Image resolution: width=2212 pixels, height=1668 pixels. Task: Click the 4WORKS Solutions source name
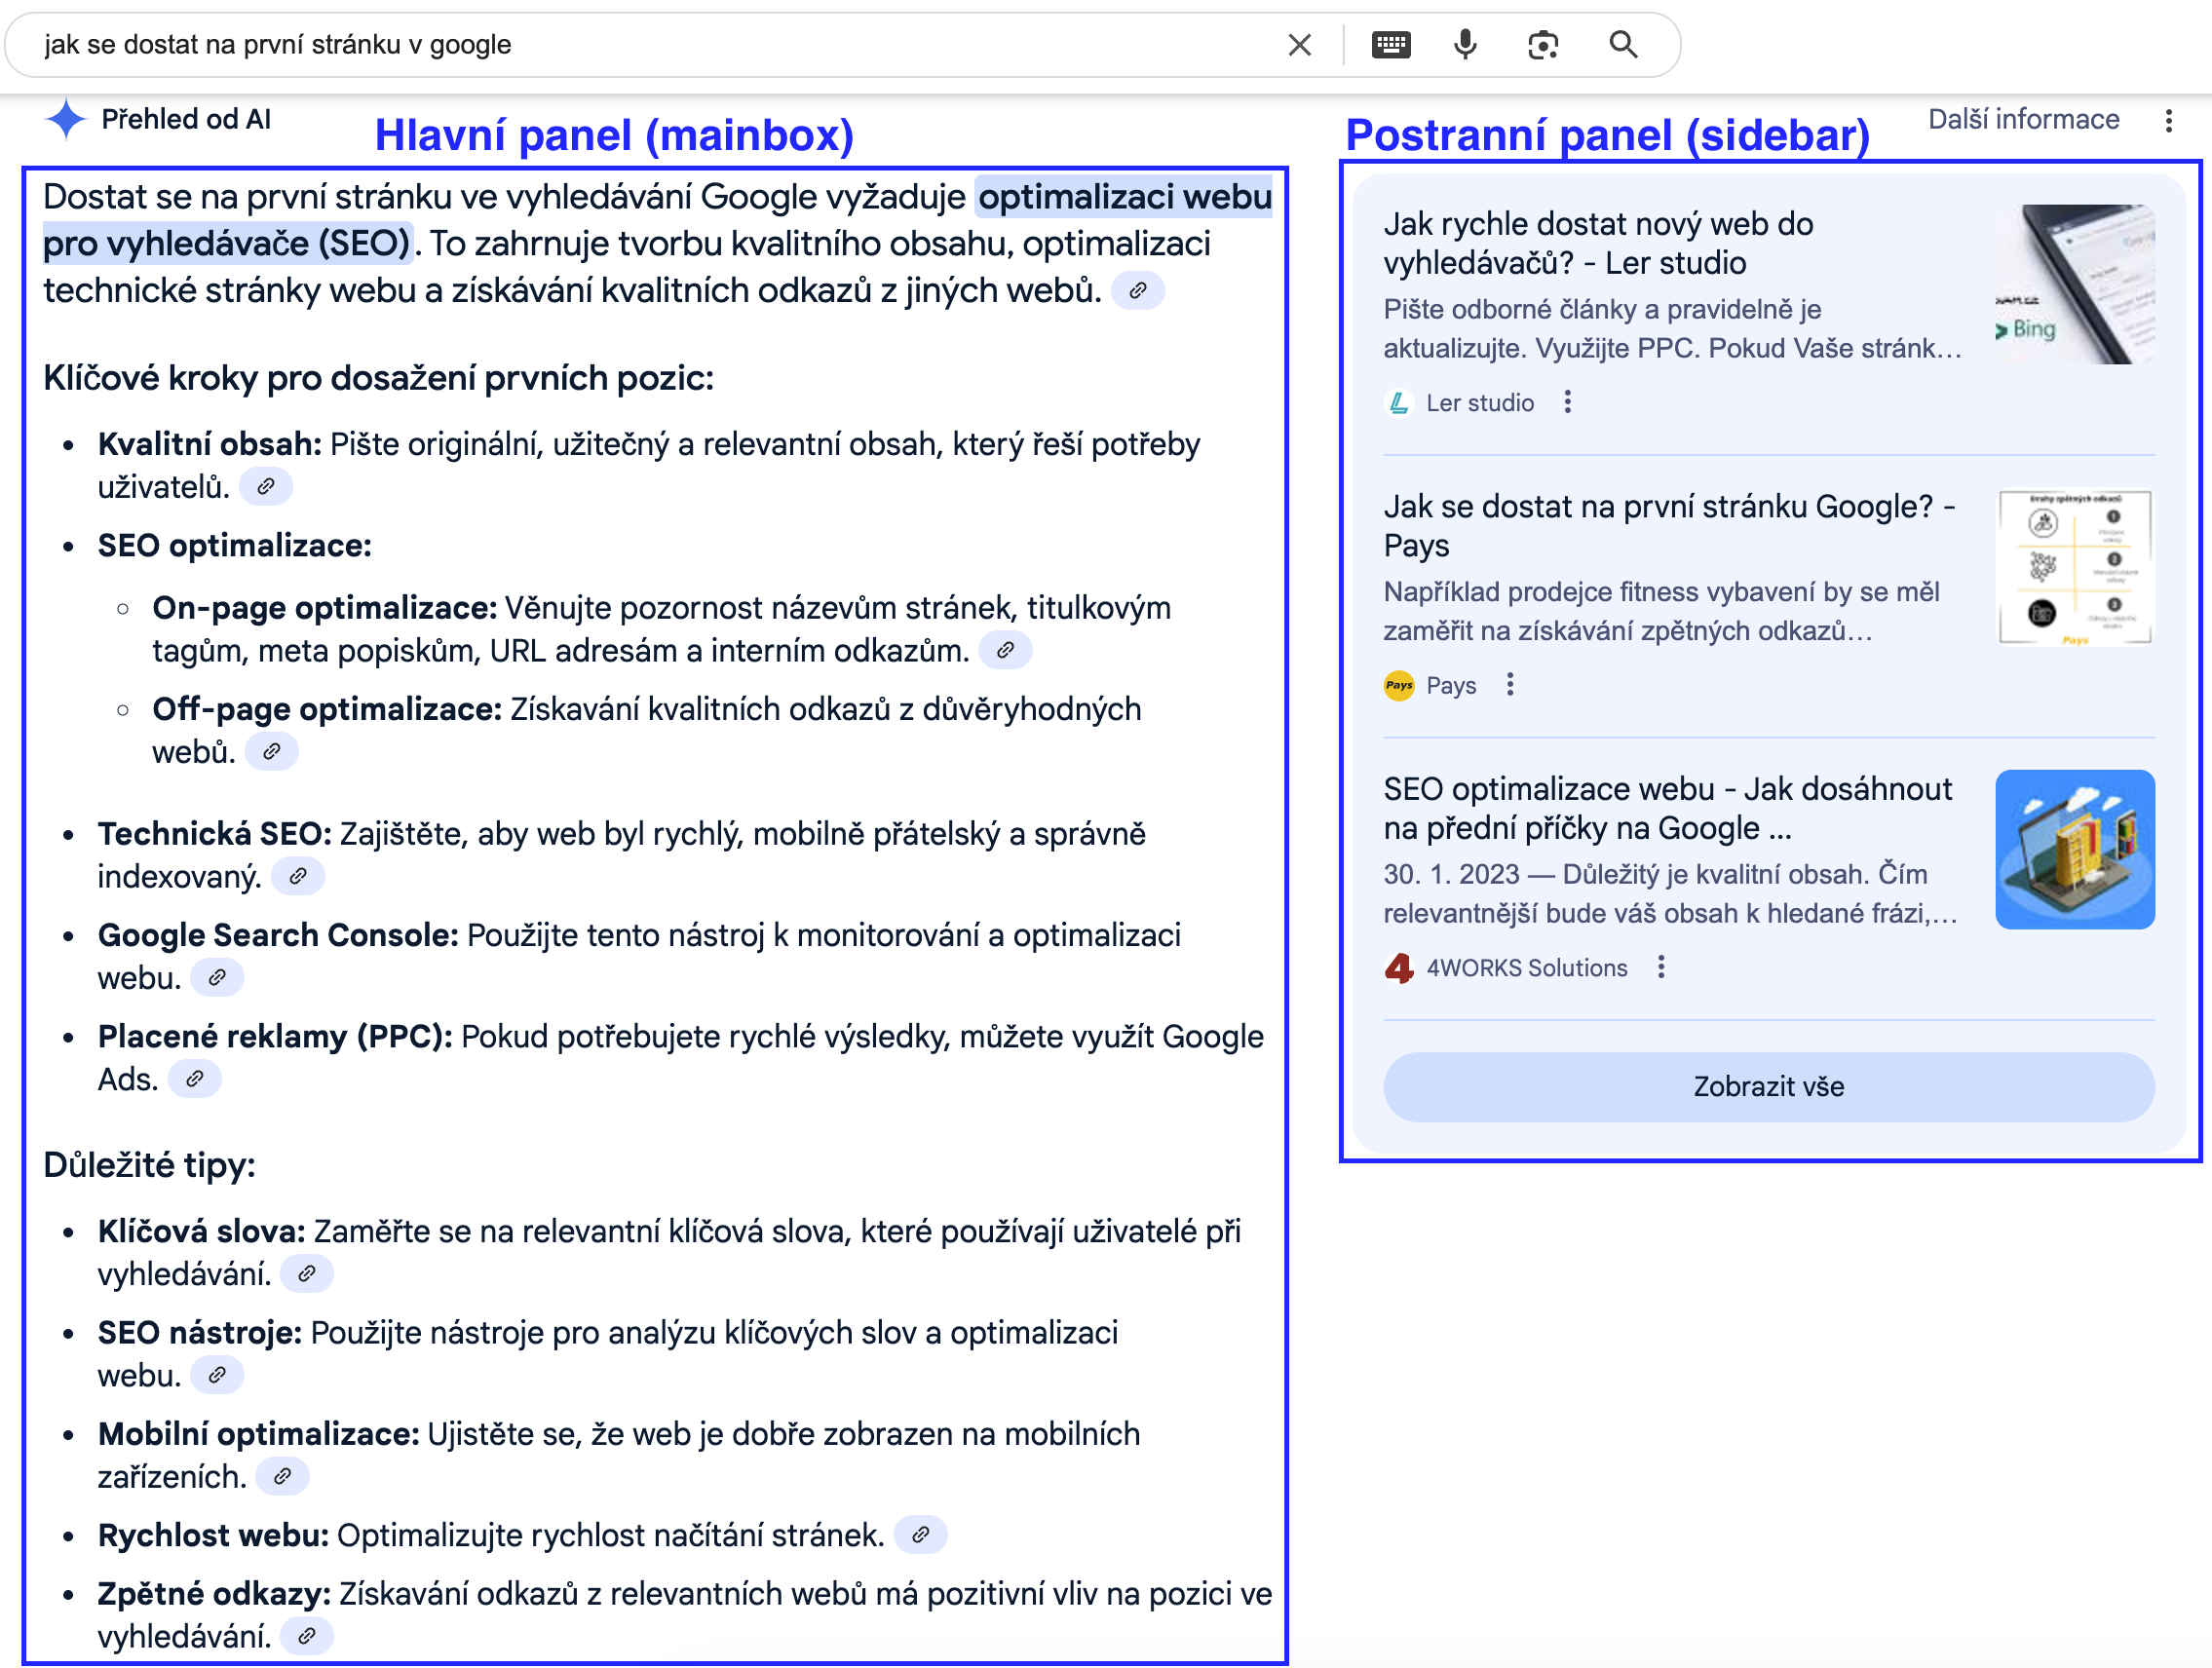[1526, 968]
